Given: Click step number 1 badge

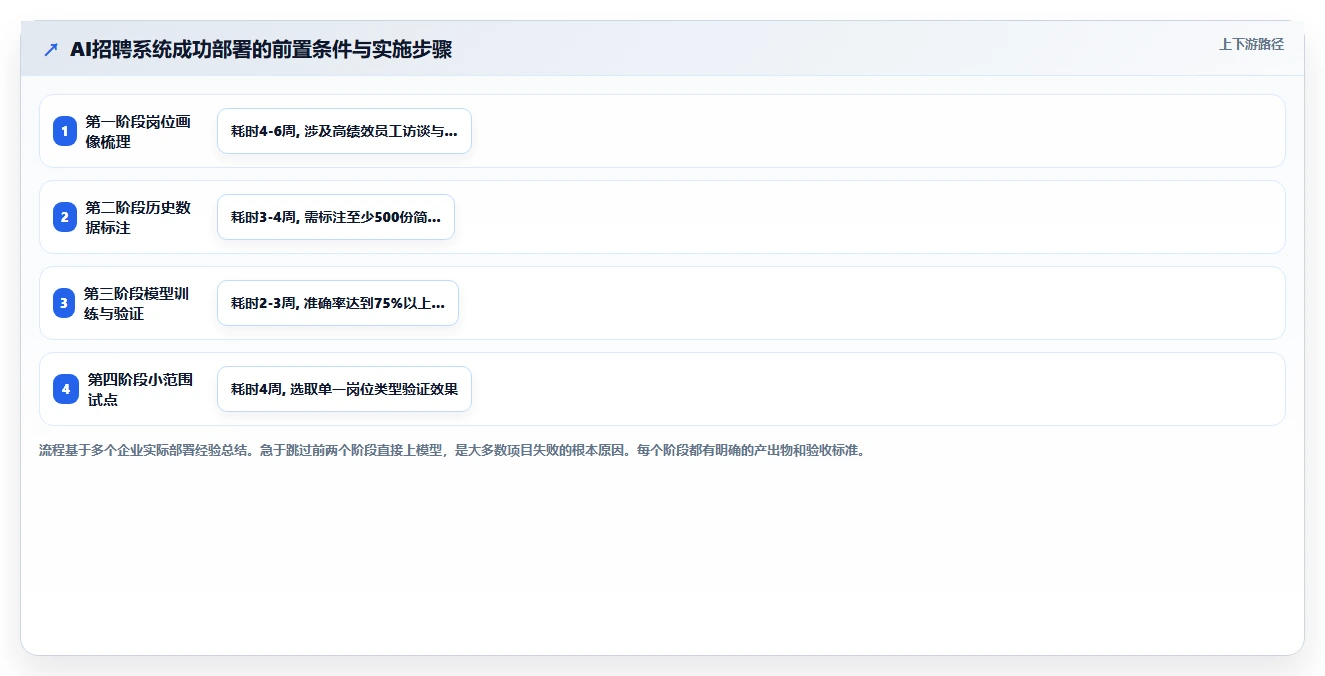Looking at the screenshot, I should 65,131.
